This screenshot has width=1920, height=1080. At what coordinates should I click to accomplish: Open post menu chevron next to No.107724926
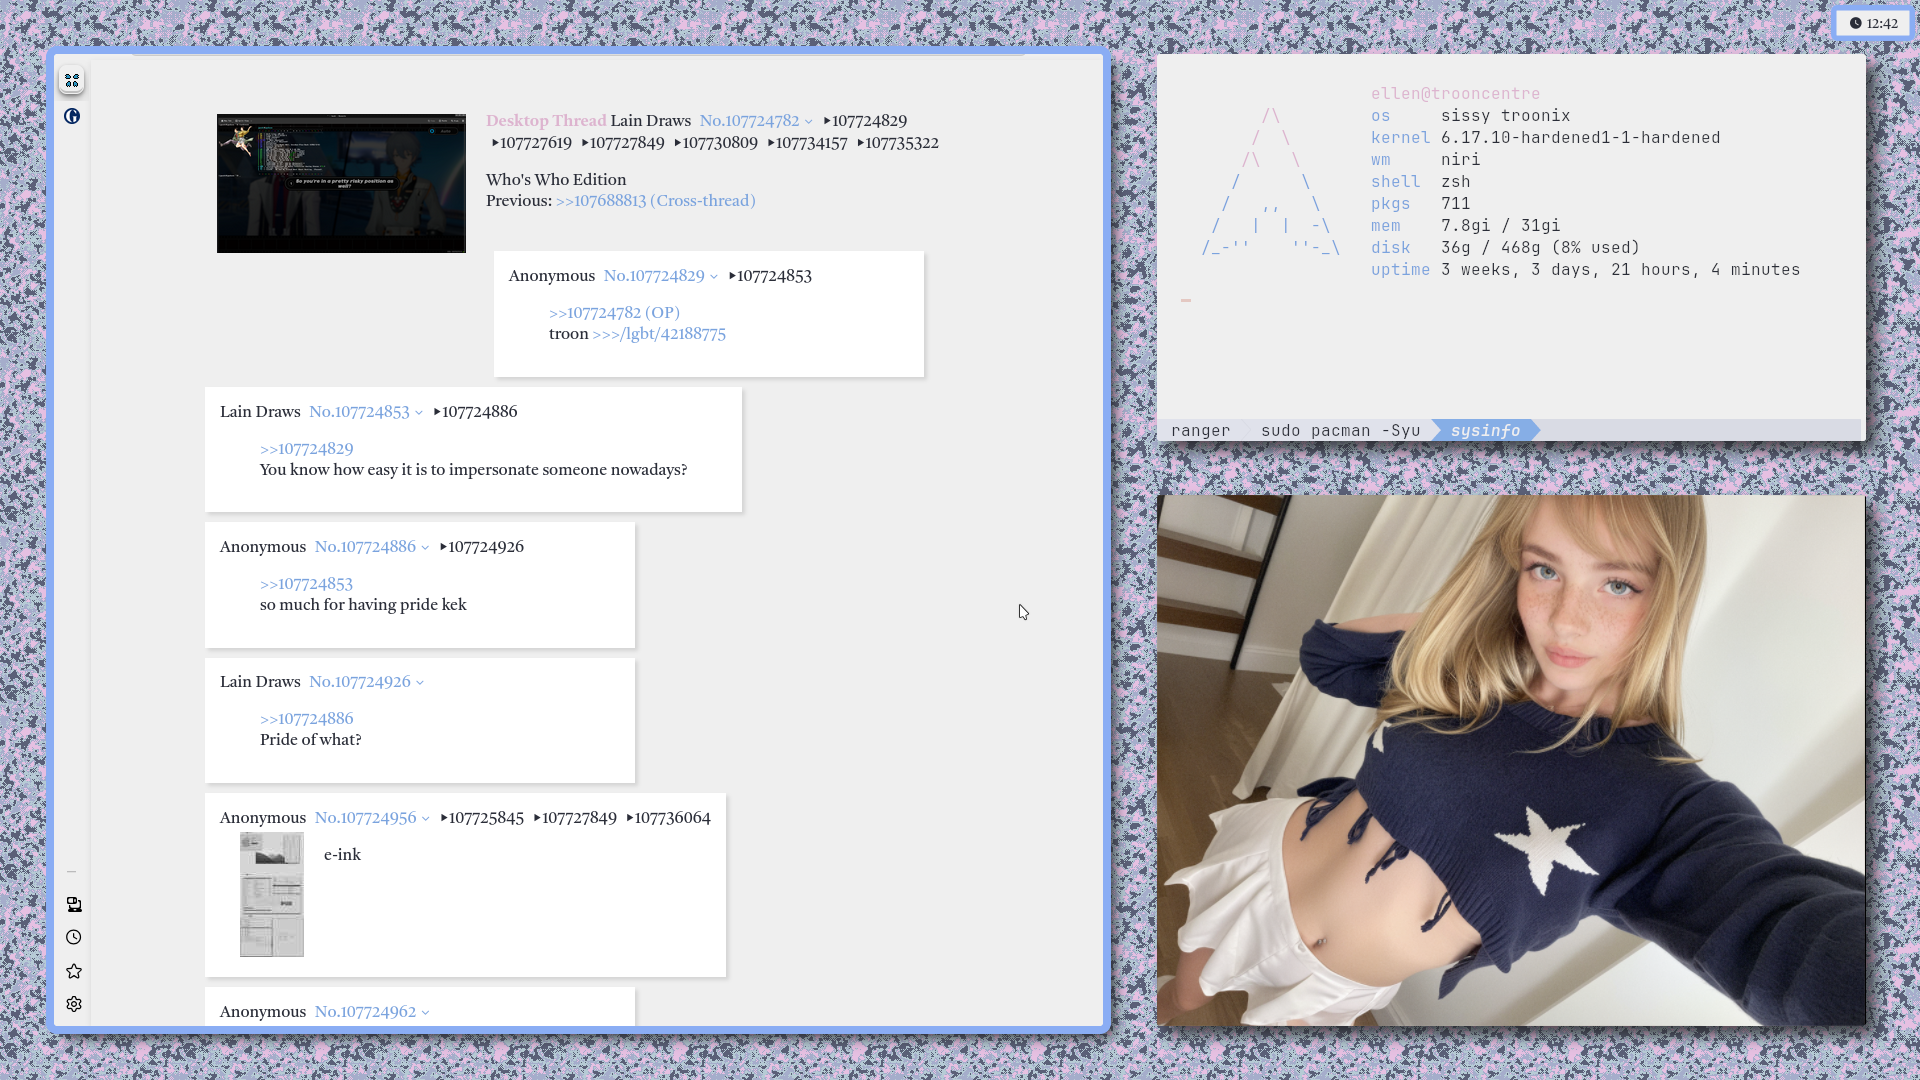[x=420, y=683]
